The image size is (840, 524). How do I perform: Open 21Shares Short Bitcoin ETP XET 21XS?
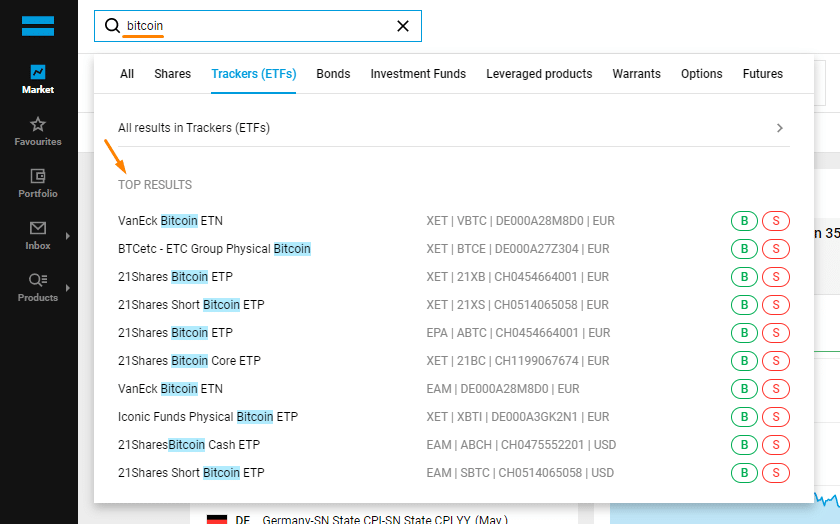(x=191, y=304)
